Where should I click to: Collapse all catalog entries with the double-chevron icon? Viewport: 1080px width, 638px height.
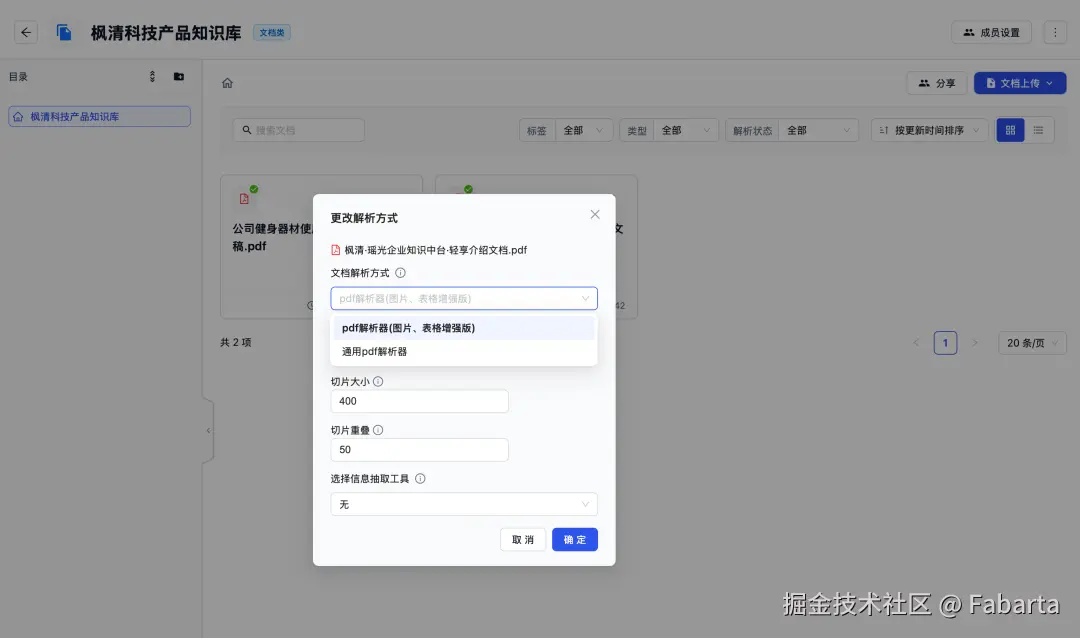[154, 76]
